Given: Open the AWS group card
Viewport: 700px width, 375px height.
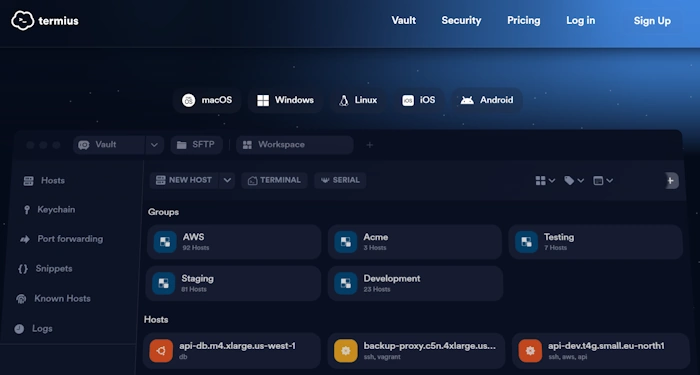Looking at the screenshot, I should 234,242.
